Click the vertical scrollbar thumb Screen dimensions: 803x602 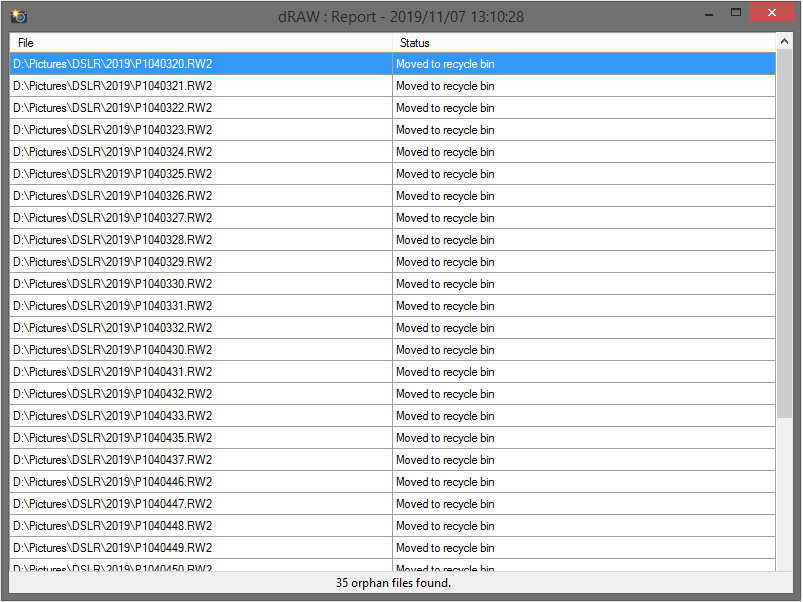[784, 234]
